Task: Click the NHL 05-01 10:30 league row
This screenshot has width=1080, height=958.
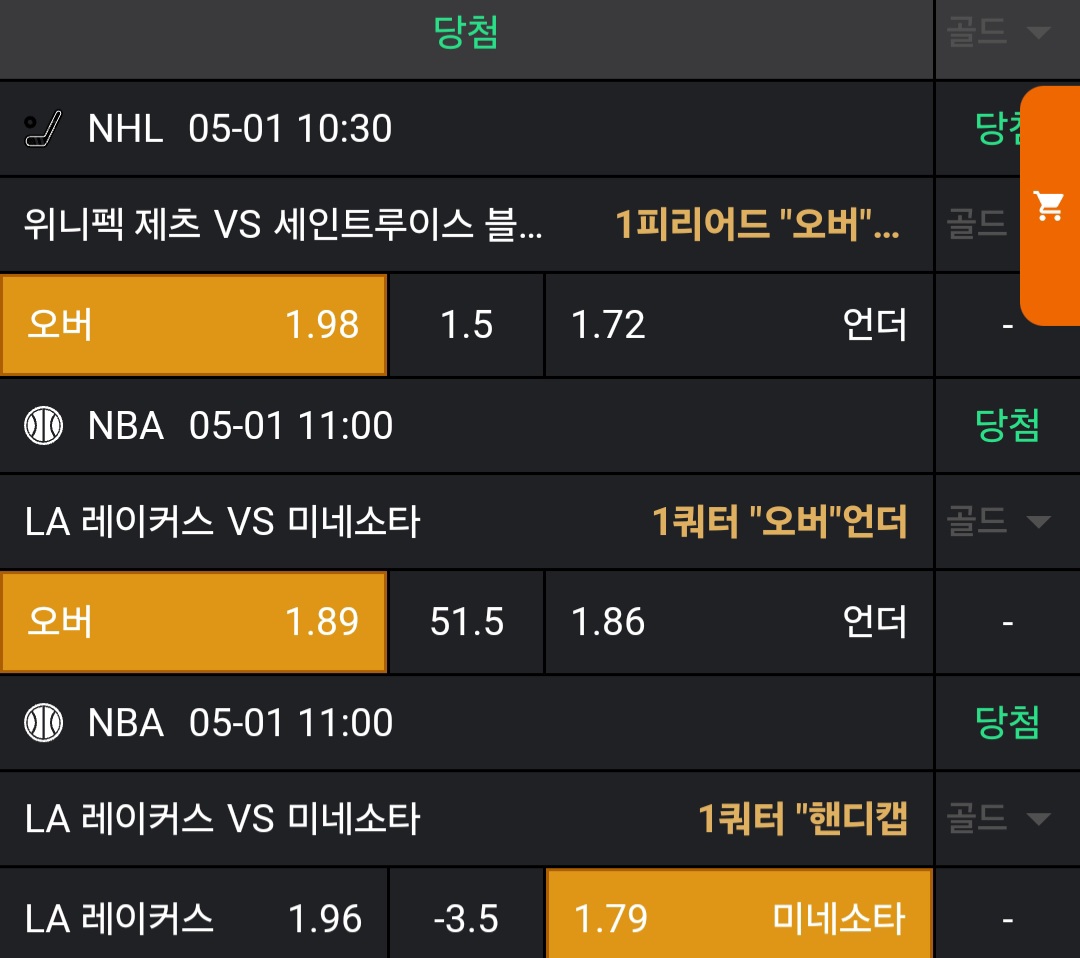Action: 240,129
